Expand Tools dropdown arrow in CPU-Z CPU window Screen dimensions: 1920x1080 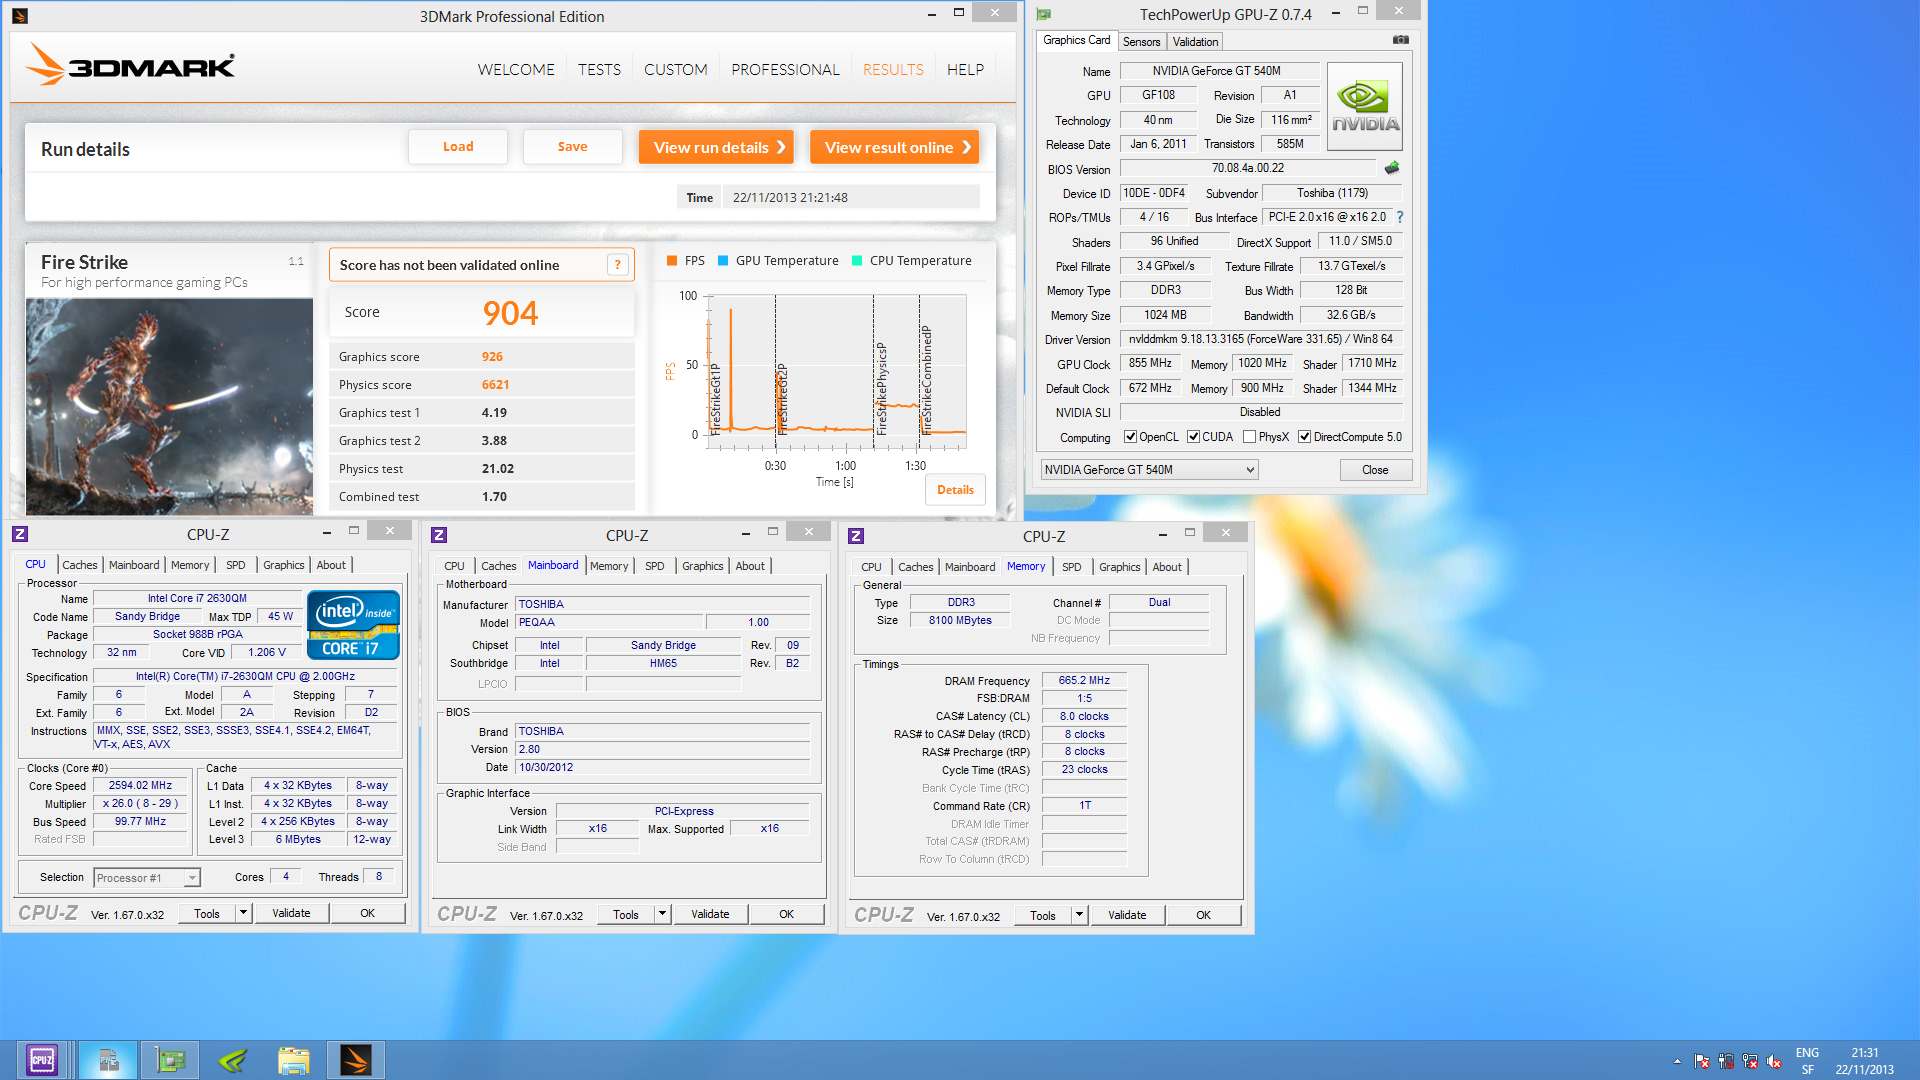pos(243,913)
